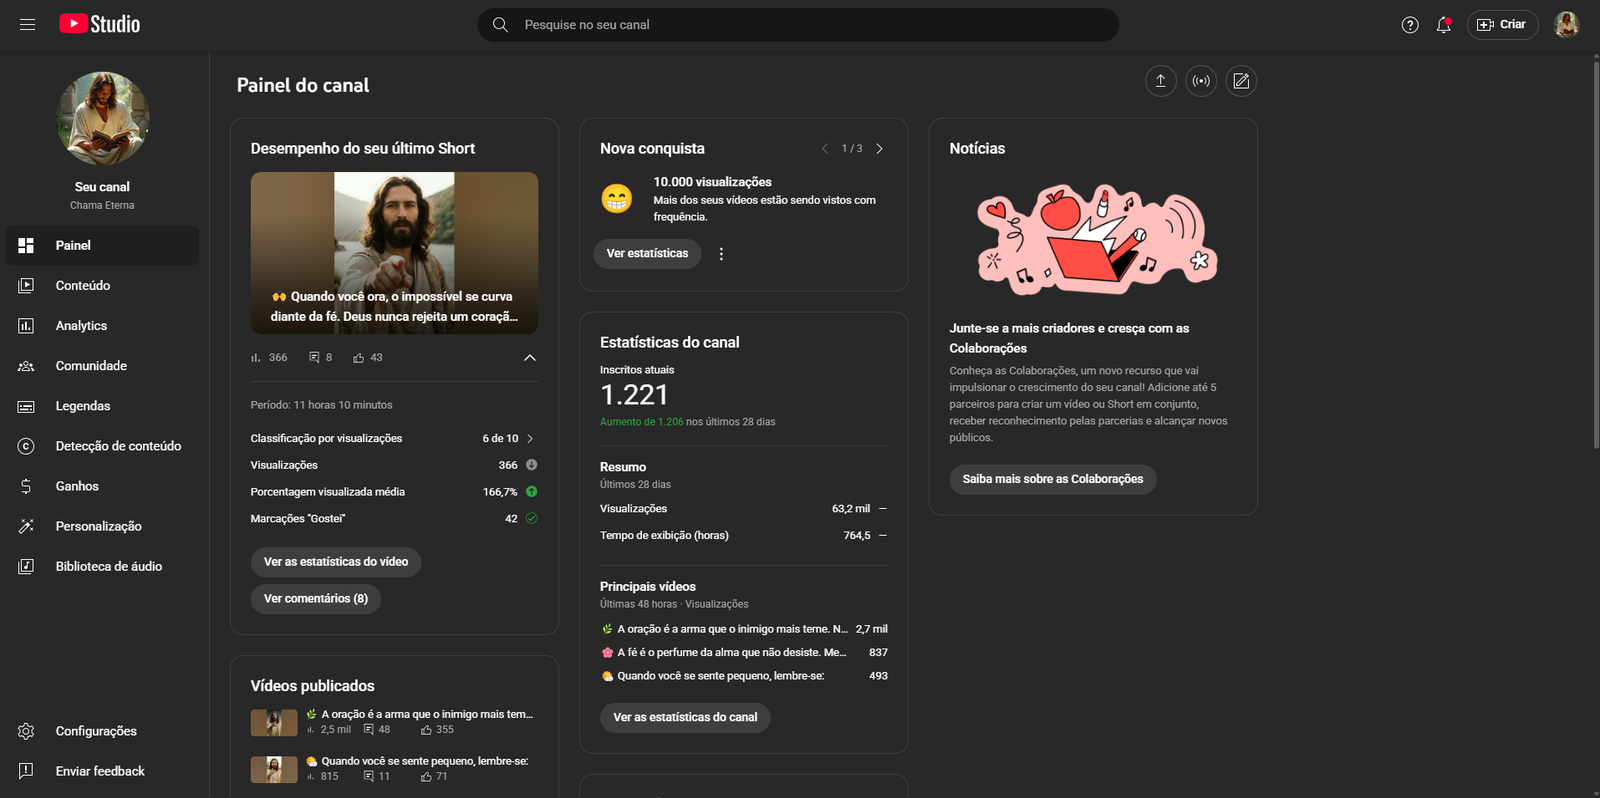Open three-dot menu on Nova conquista card
The width and height of the screenshot is (1600, 798).
pyautogui.click(x=721, y=254)
